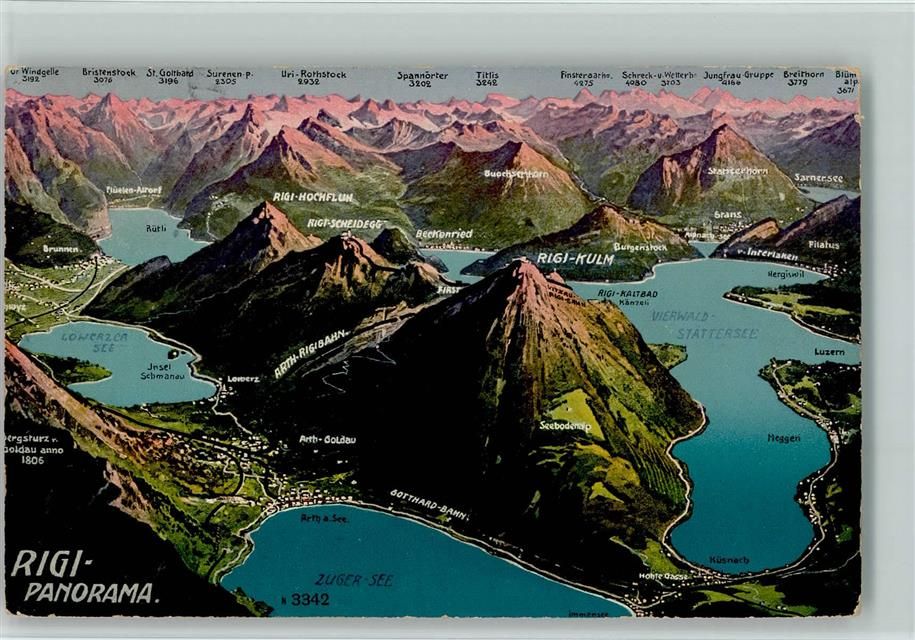915x640 pixels.
Task: Click the Bristenstock 3076 peak label
Action: click(109, 76)
